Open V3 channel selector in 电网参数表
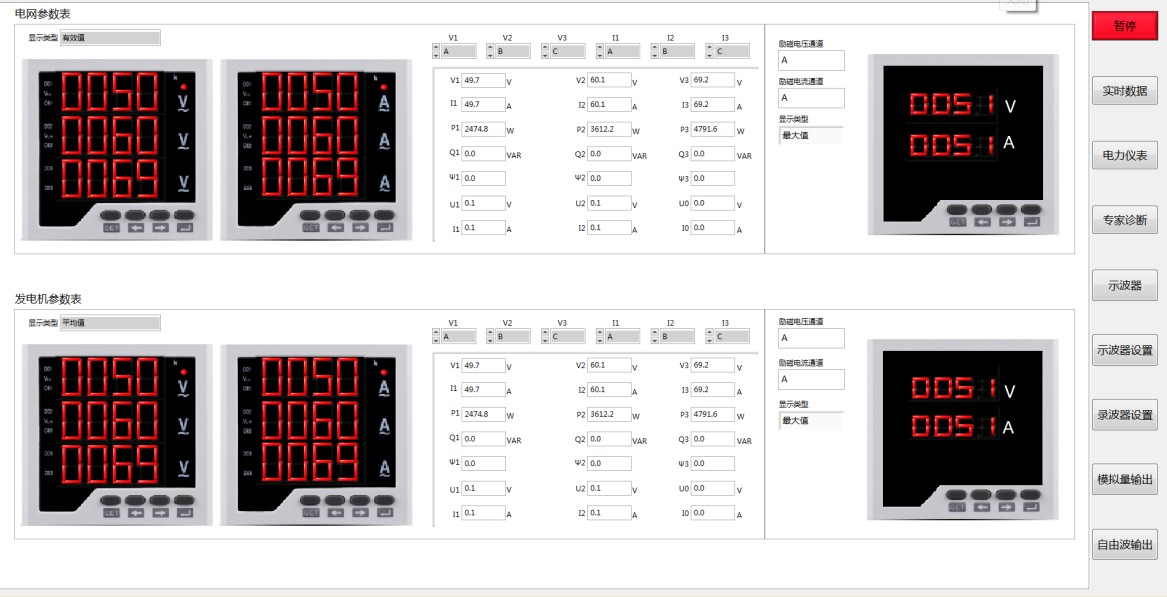 [568, 51]
